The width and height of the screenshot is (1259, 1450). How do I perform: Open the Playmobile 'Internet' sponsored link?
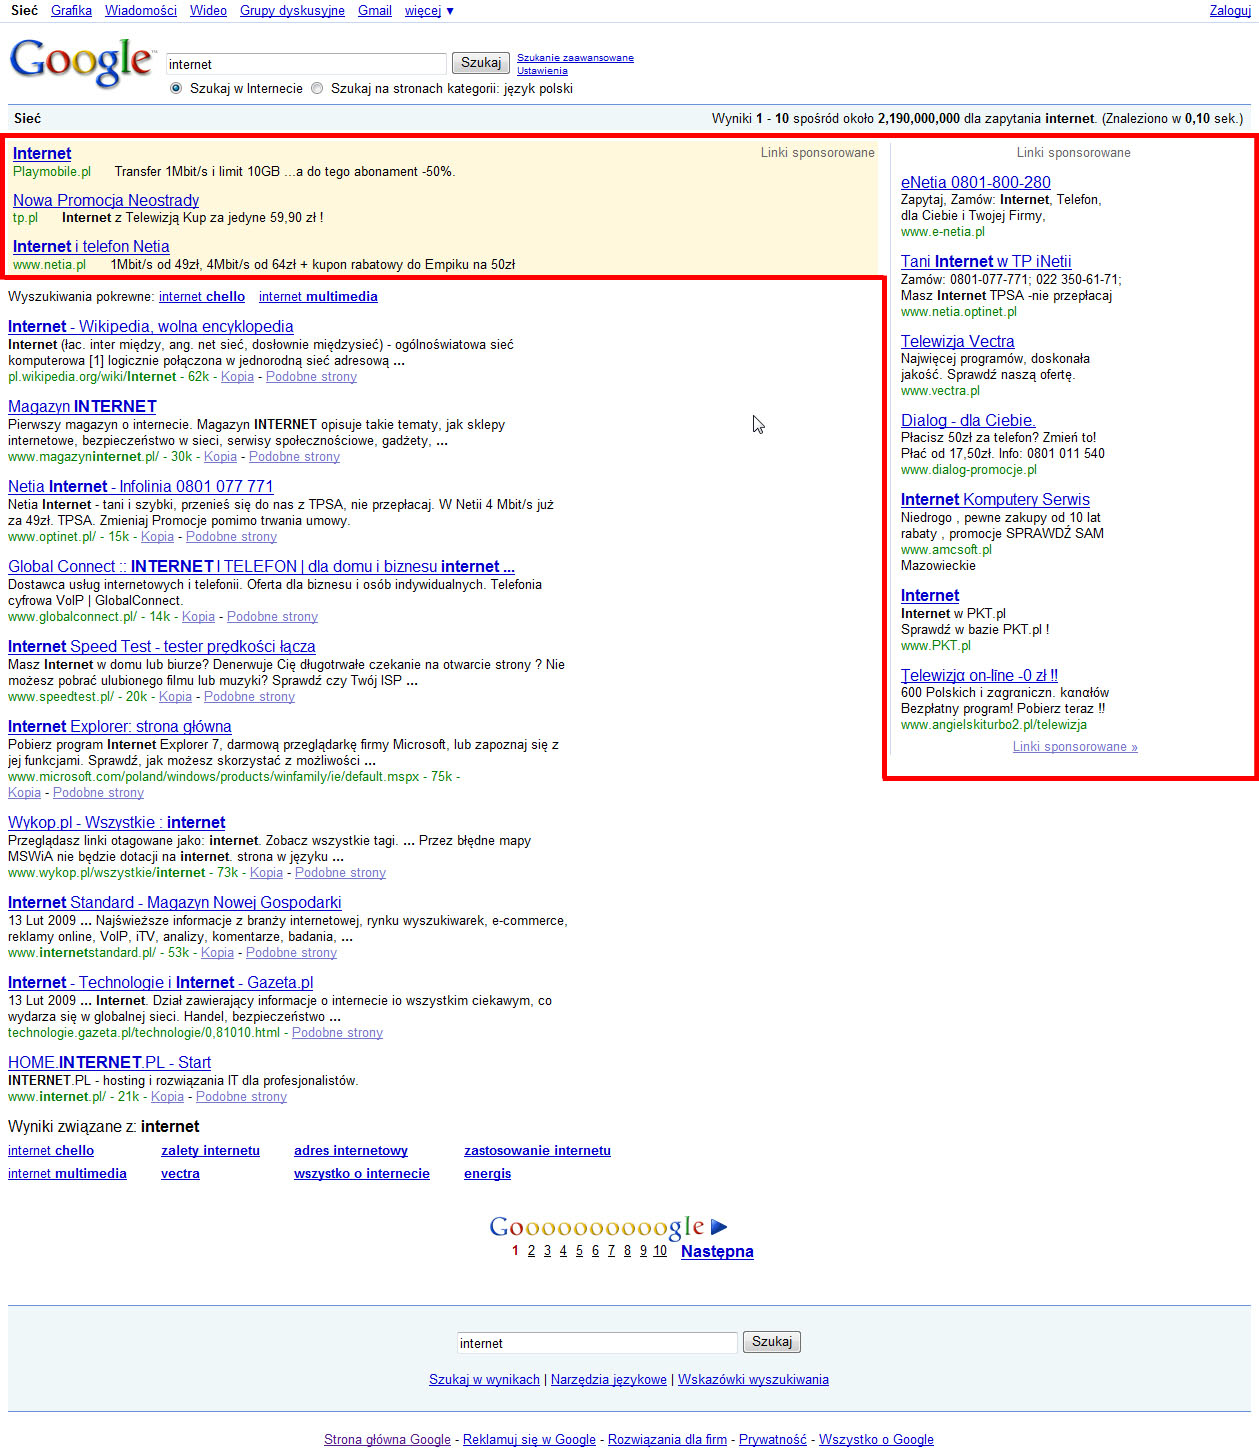pyautogui.click(x=42, y=153)
